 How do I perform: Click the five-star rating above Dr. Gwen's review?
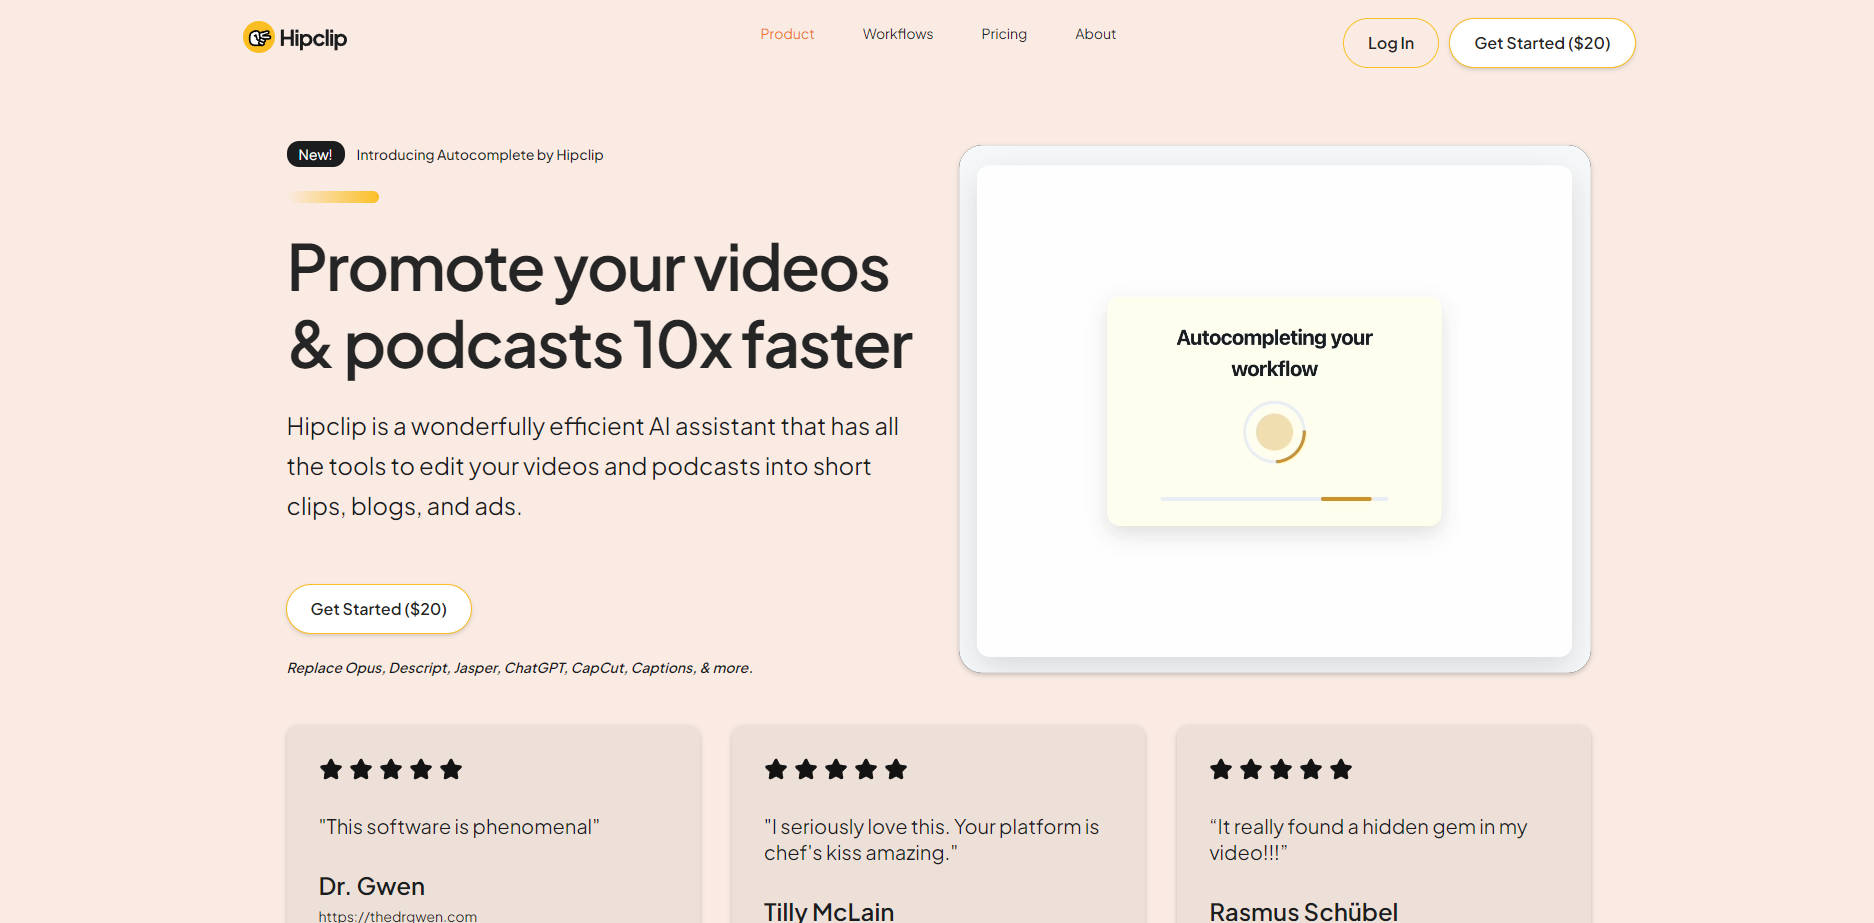pos(390,769)
